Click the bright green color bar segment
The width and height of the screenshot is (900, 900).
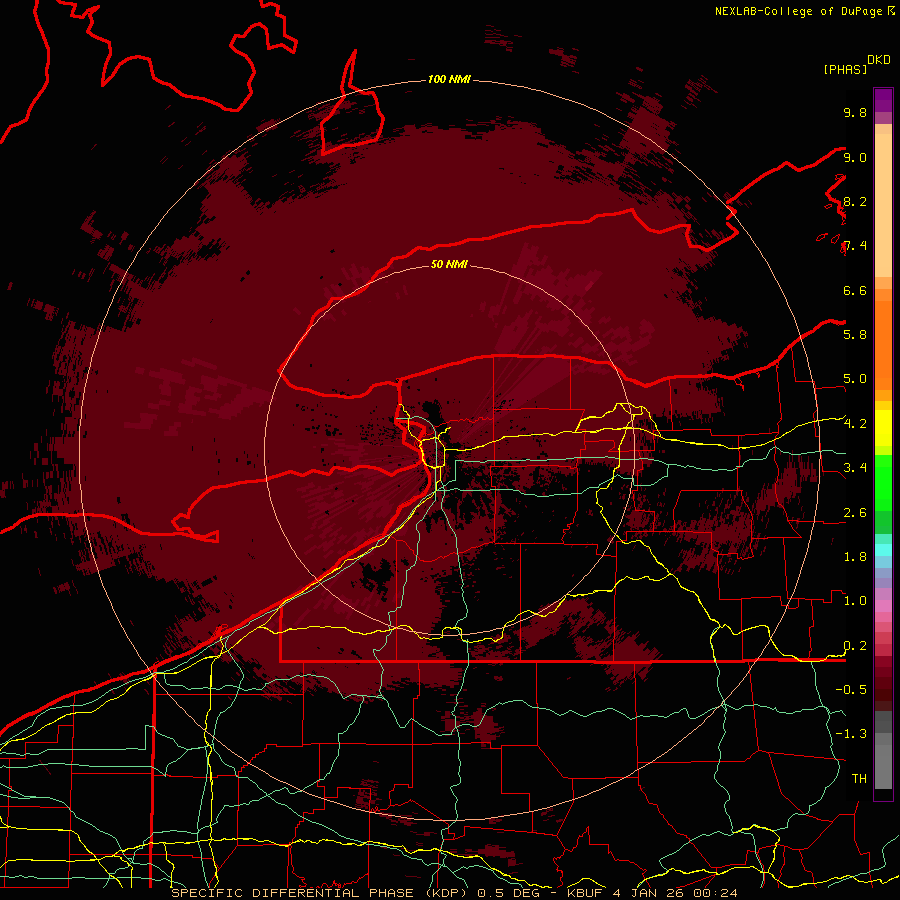[x=883, y=483]
